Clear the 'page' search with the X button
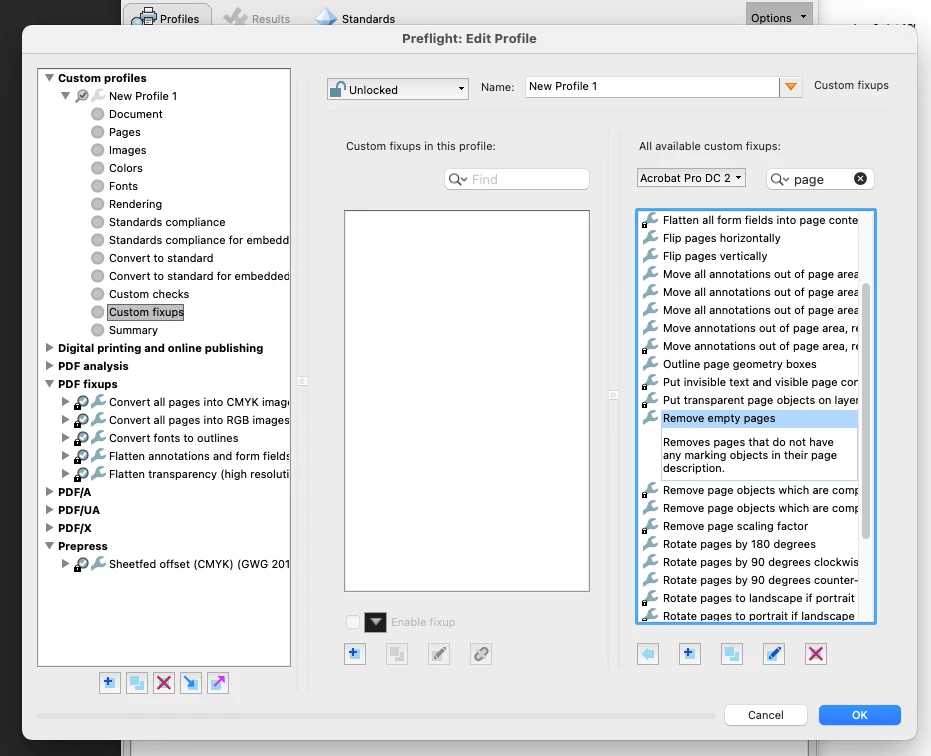 point(860,179)
